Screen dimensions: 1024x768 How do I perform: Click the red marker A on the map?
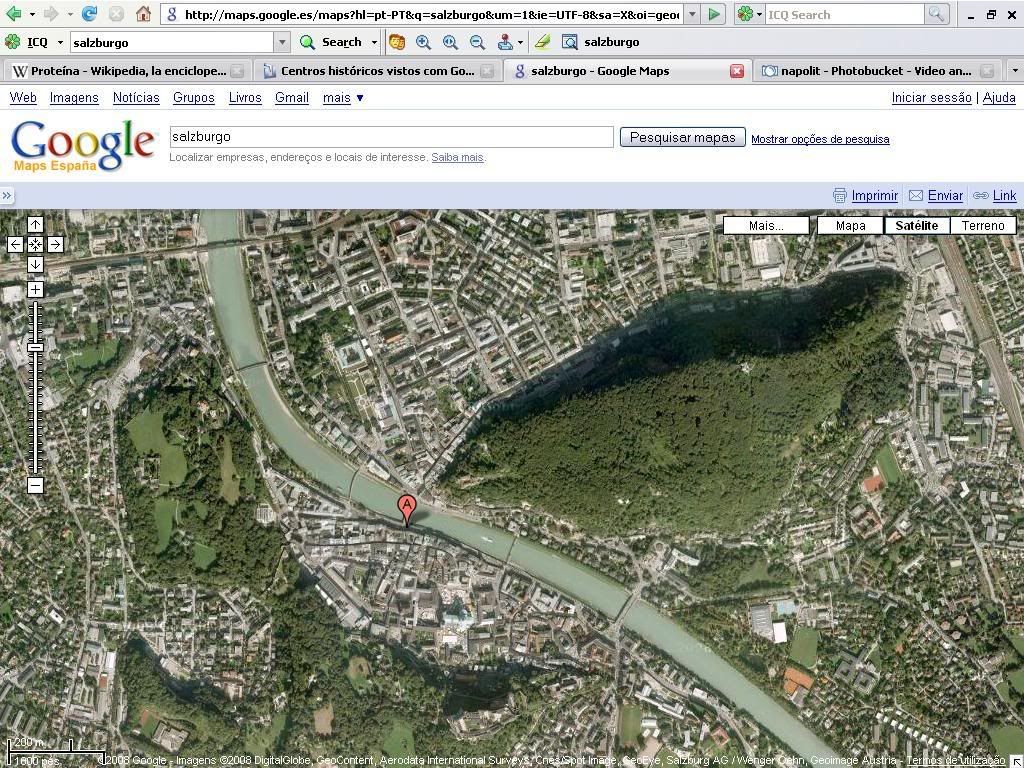(407, 507)
